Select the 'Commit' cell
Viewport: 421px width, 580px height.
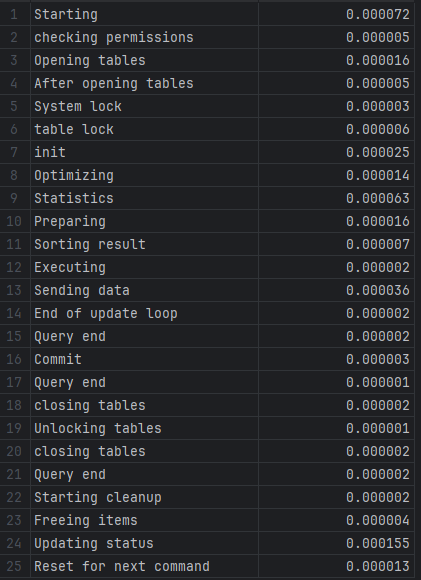[144, 359]
